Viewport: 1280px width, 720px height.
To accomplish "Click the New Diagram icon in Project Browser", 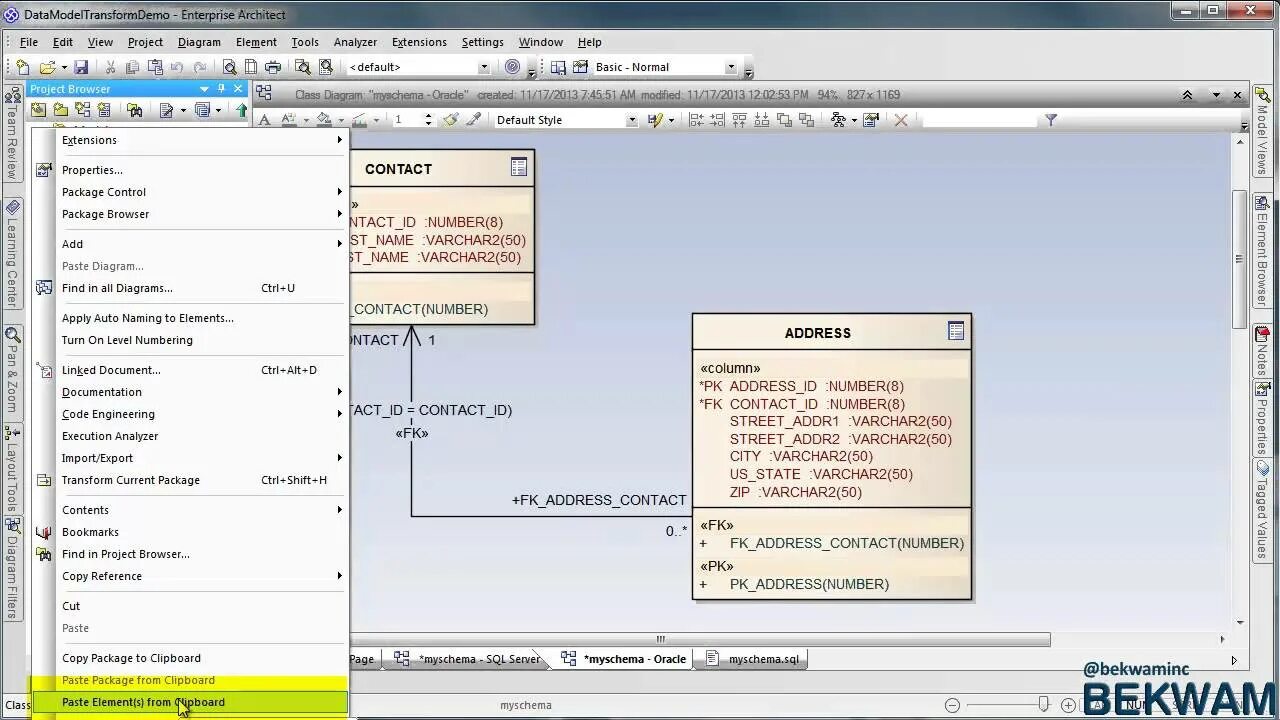I will click(x=83, y=110).
